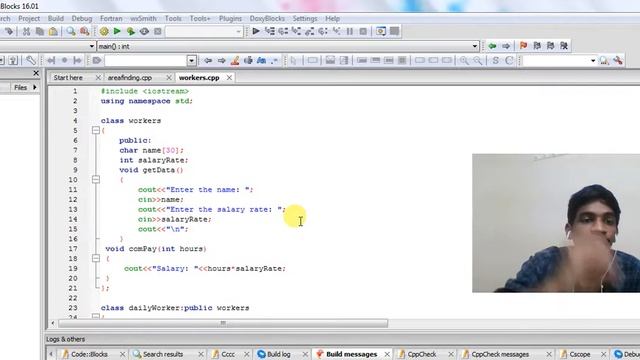Collapse class workers fold at line 5

coord(96,130)
